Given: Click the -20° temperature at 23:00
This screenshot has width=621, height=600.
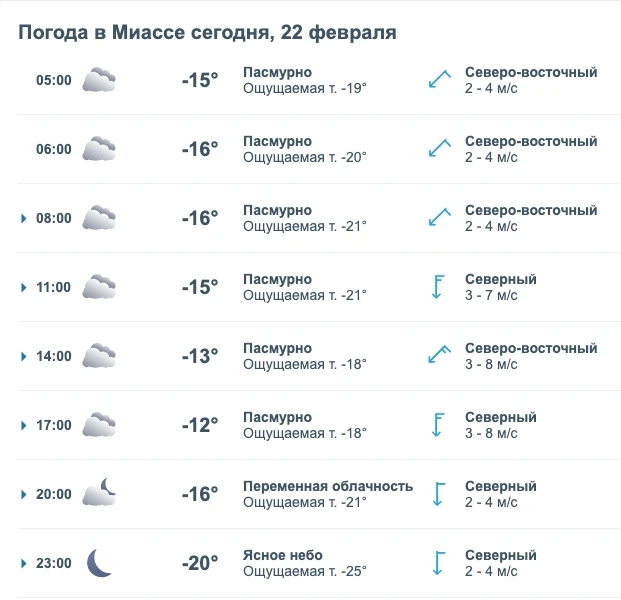Looking at the screenshot, I should (x=199, y=563).
